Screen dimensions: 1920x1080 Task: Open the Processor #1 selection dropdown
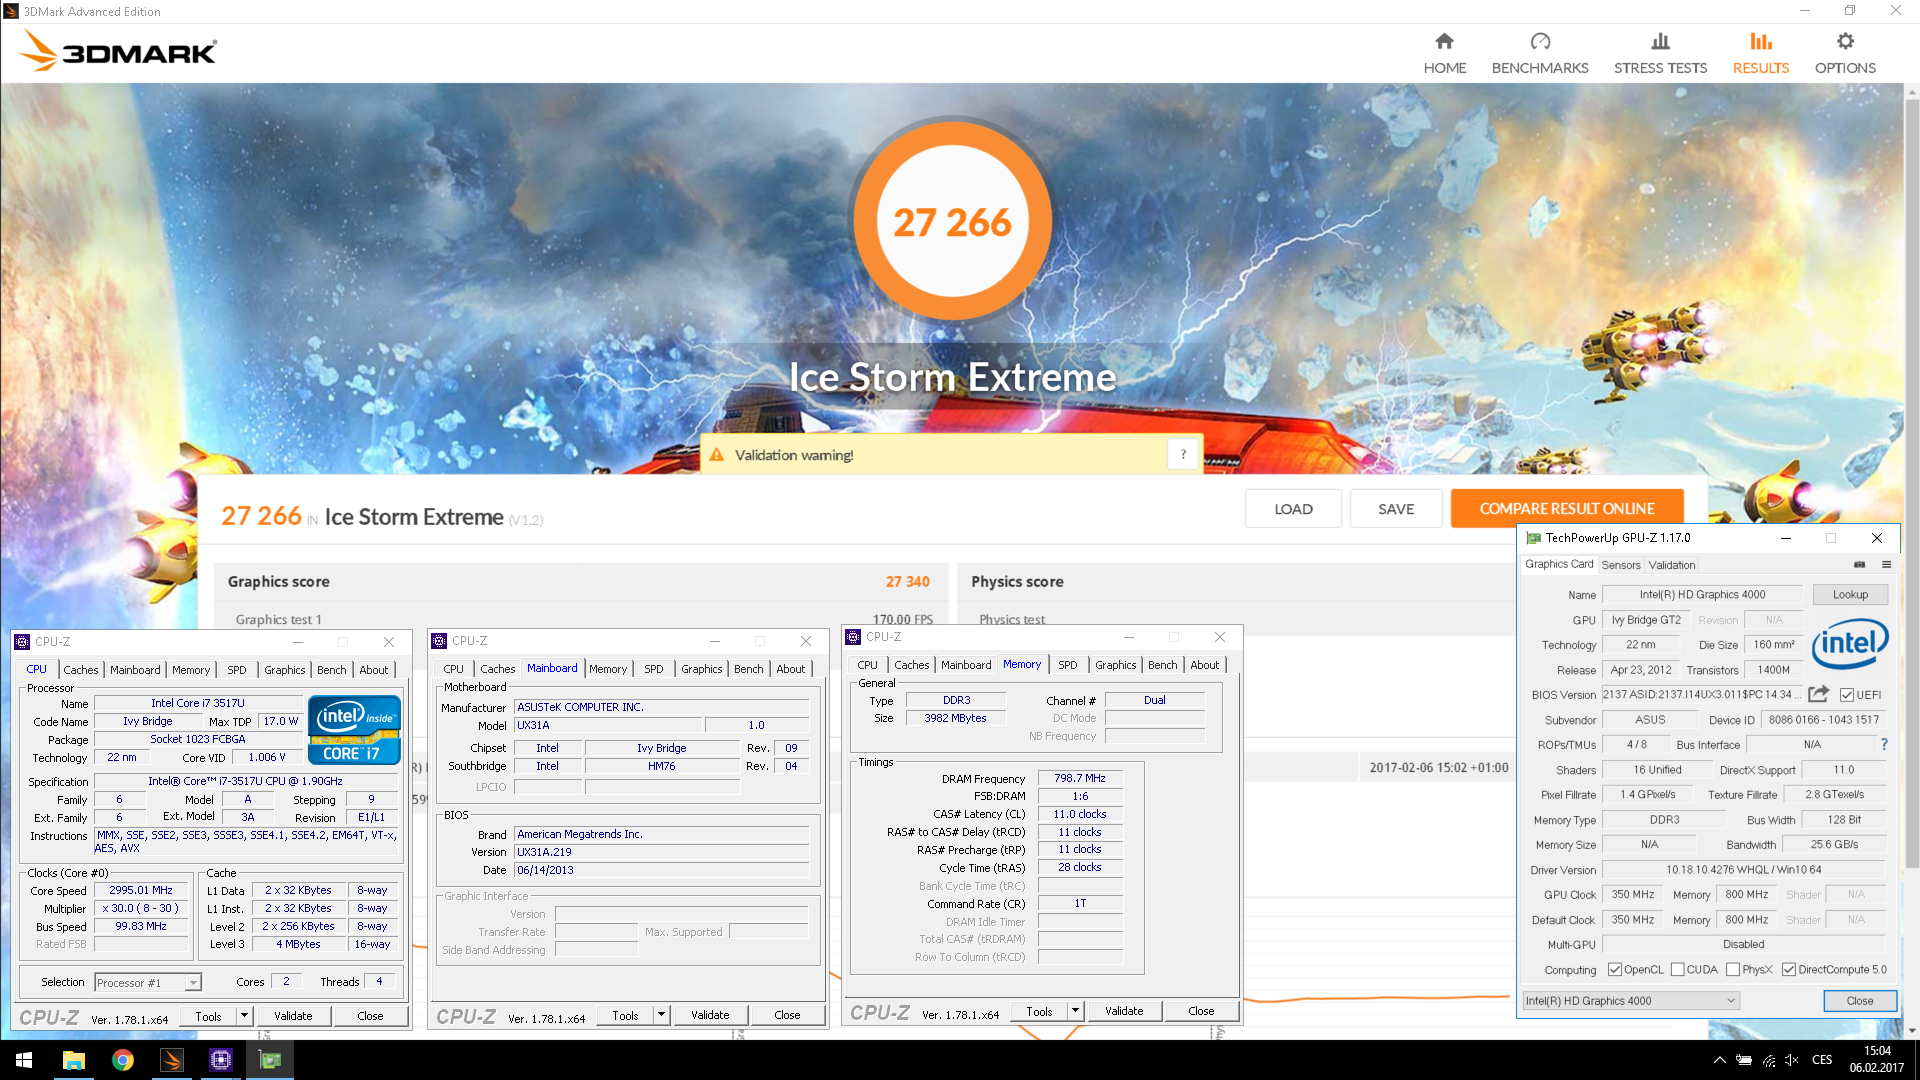(148, 982)
